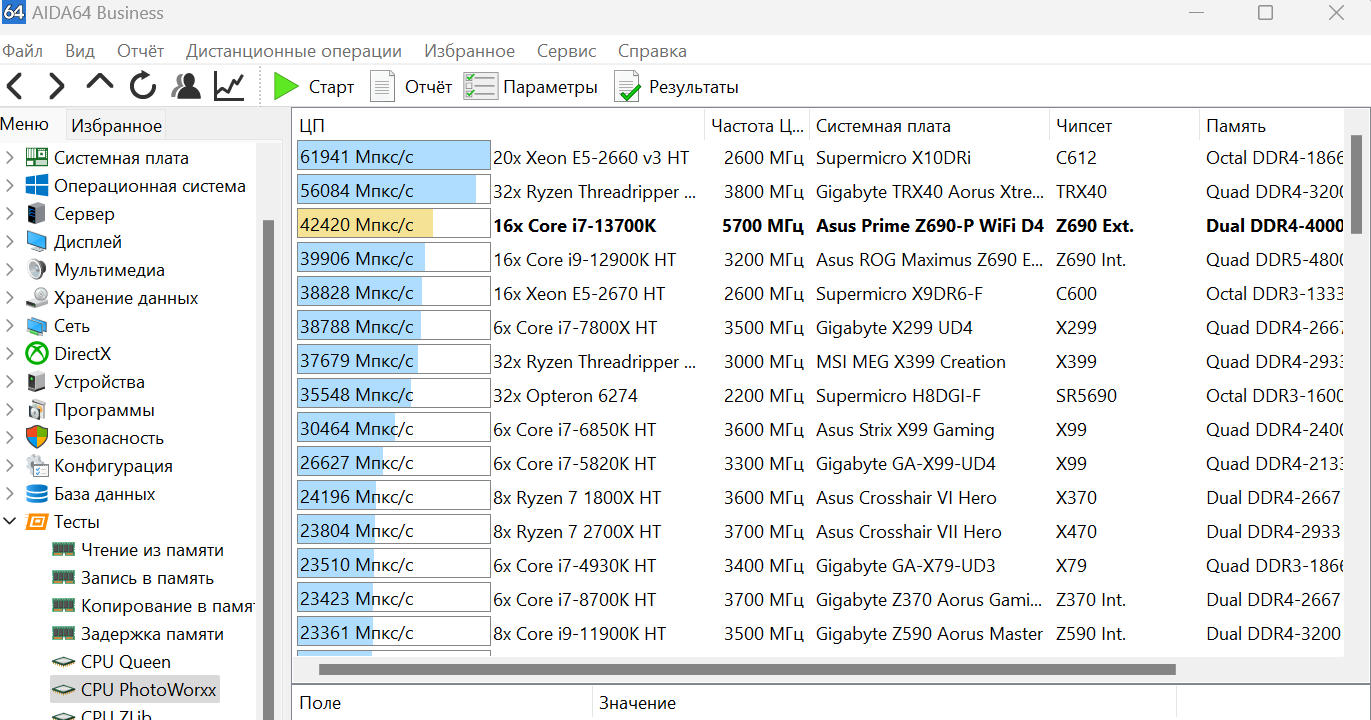Expand the Дисплей tree node
Screen dimensions: 1371x720
[10, 241]
